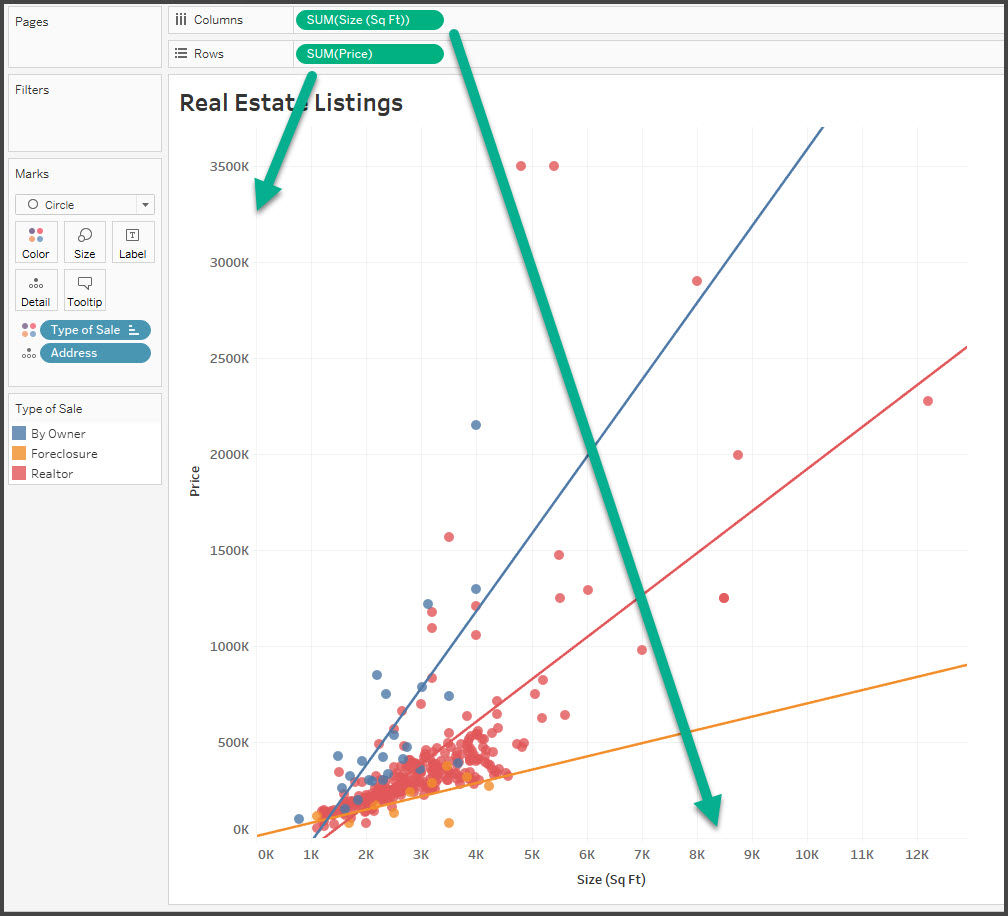Image resolution: width=1008 pixels, height=916 pixels.
Task: Open the SUM(Size (Sq Ft)) pill menu
Action: (x=369, y=19)
